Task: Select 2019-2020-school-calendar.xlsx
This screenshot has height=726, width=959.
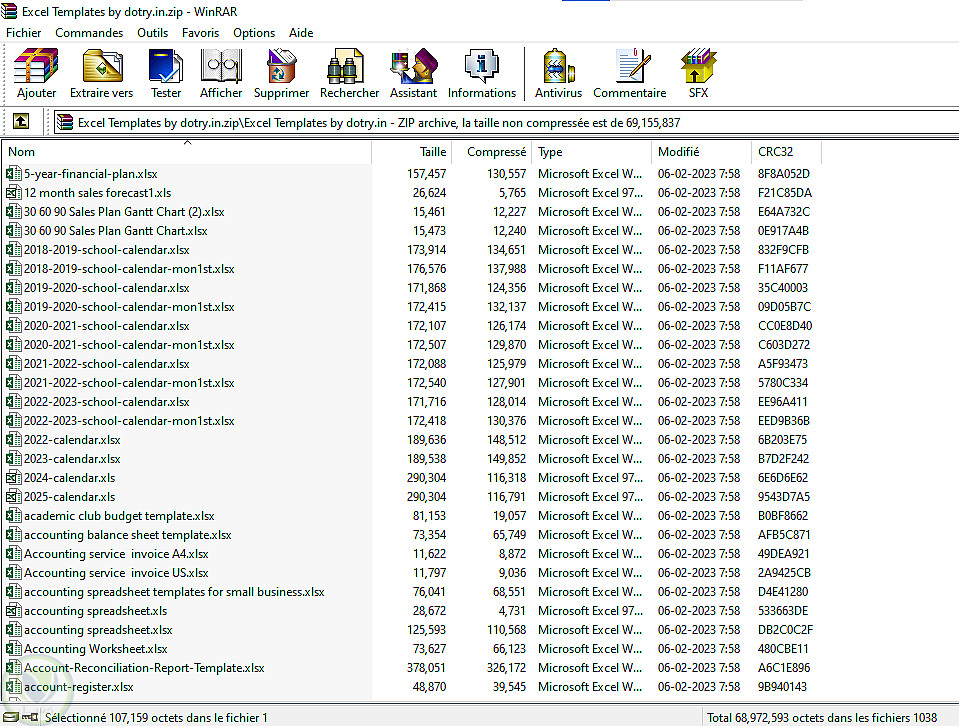Action: point(106,287)
